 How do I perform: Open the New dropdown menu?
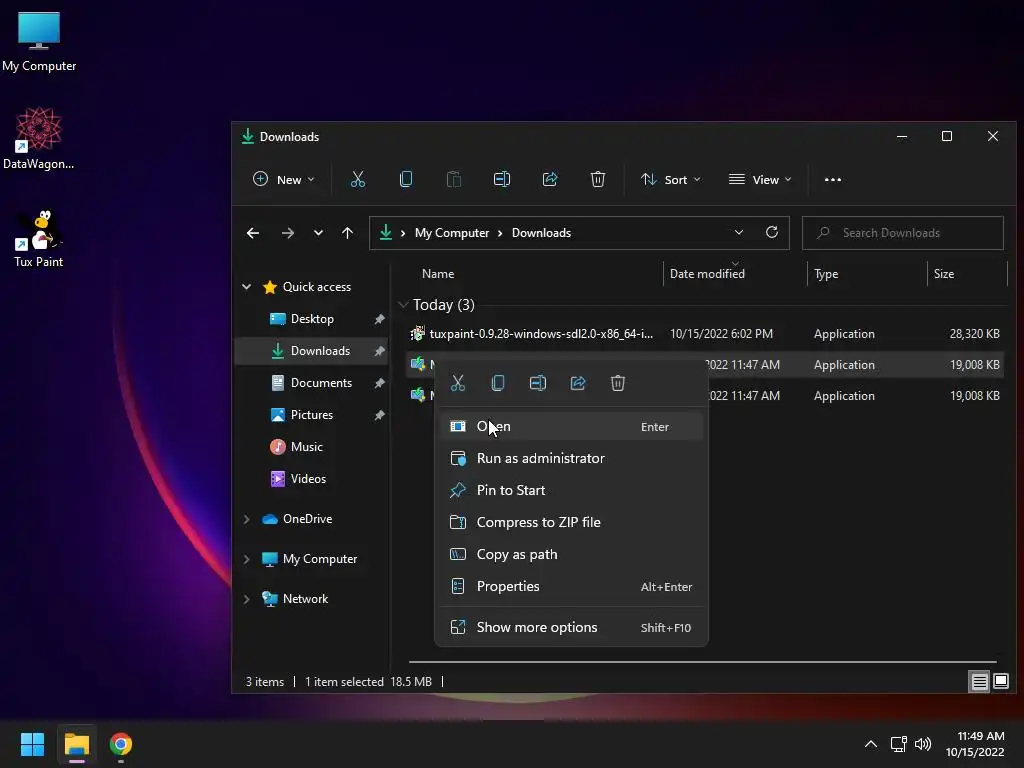point(283,180)
